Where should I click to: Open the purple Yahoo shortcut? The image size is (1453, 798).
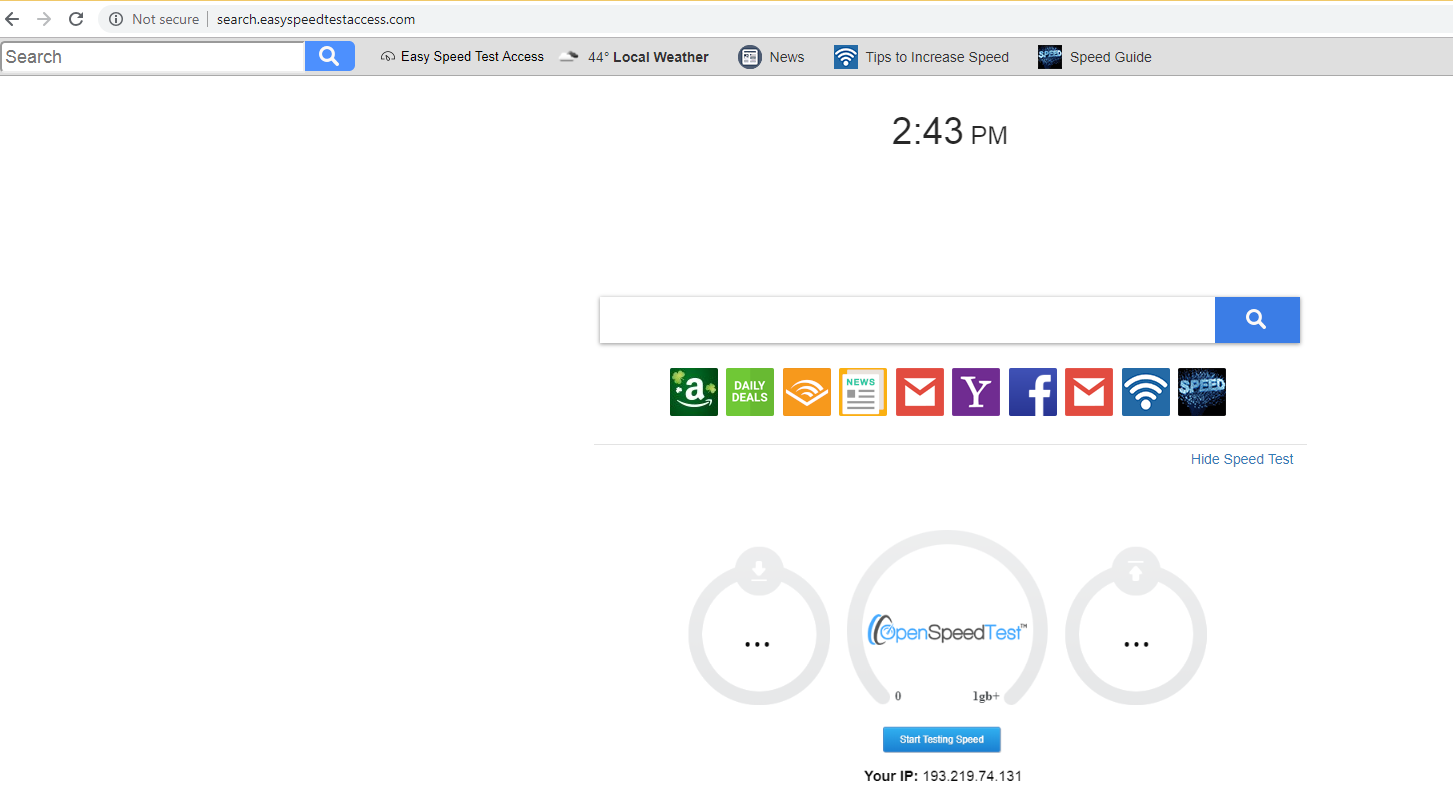tap(976, 392)
